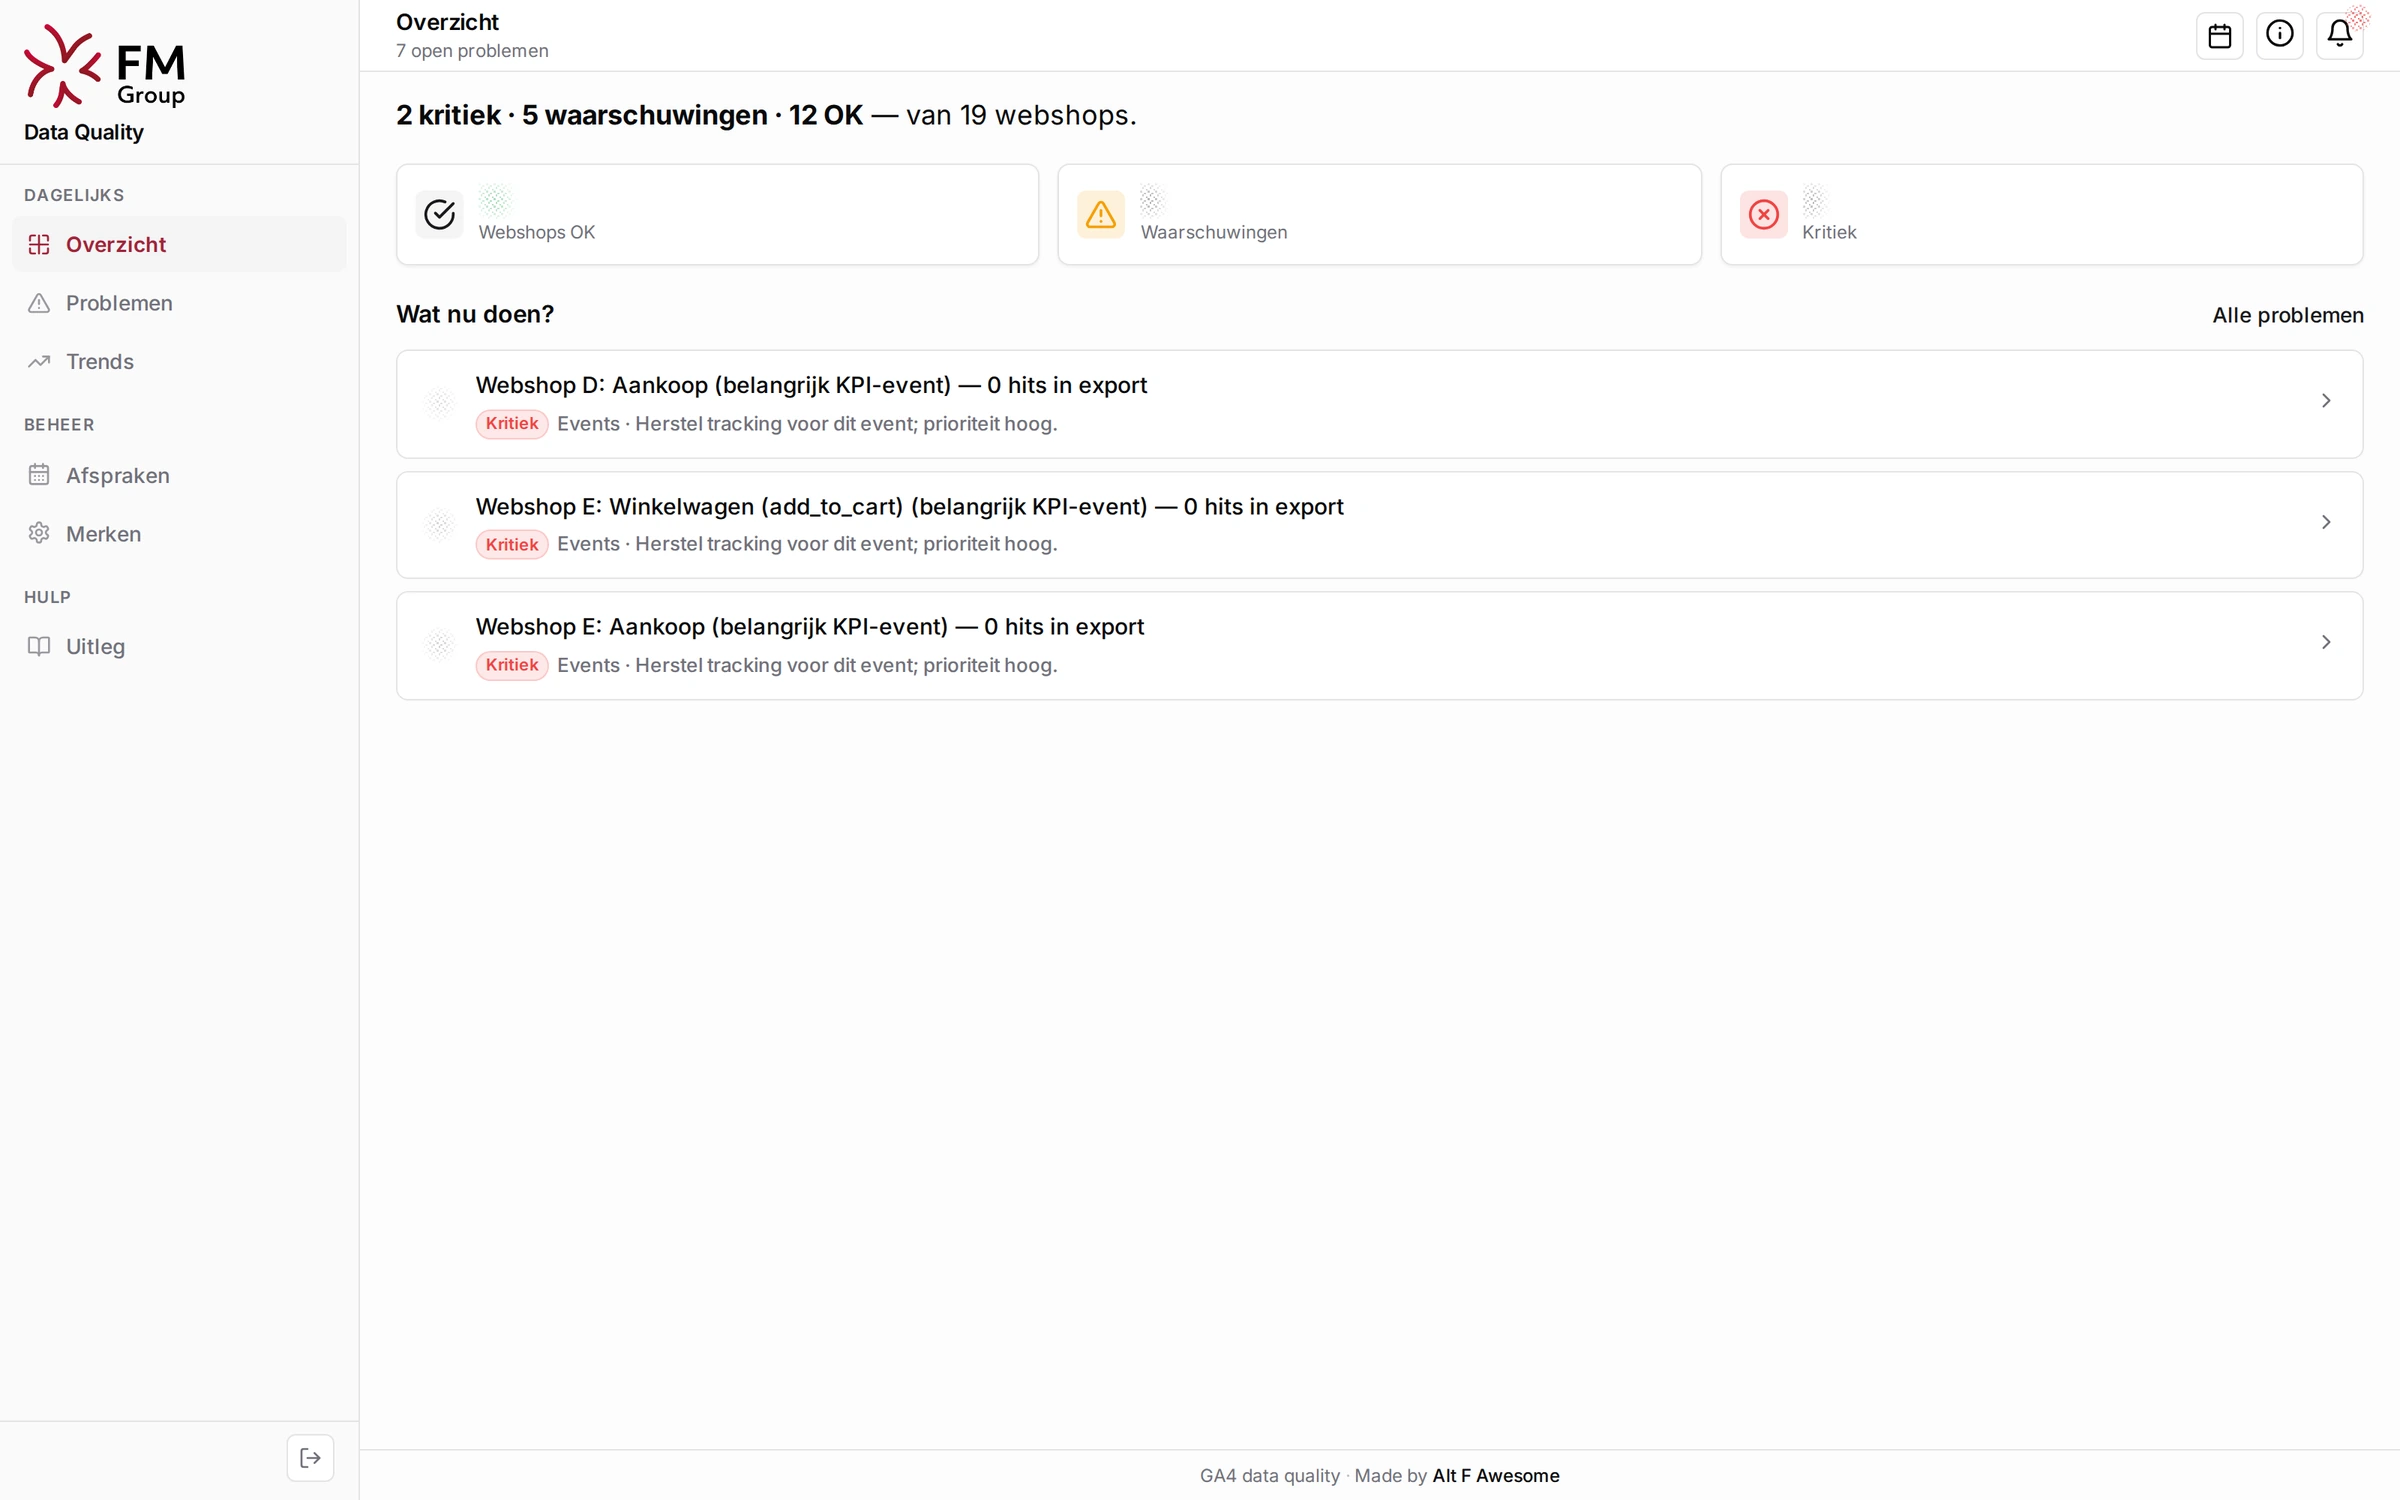Open Webshop E Aankoop problem title
Viewport: 2400px width, 1500px height.
point(810,626)
